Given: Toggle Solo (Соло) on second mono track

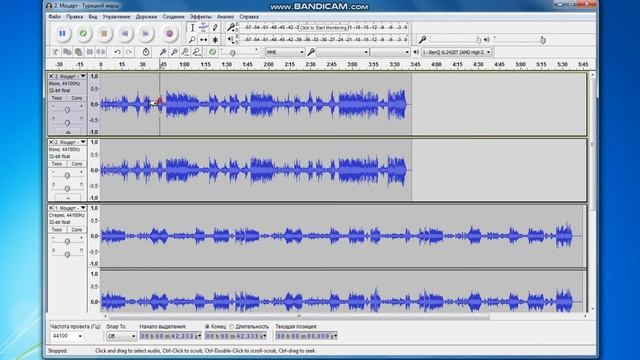Looking at the screenshot, I should pyautogui.click(x=77, y=164).
